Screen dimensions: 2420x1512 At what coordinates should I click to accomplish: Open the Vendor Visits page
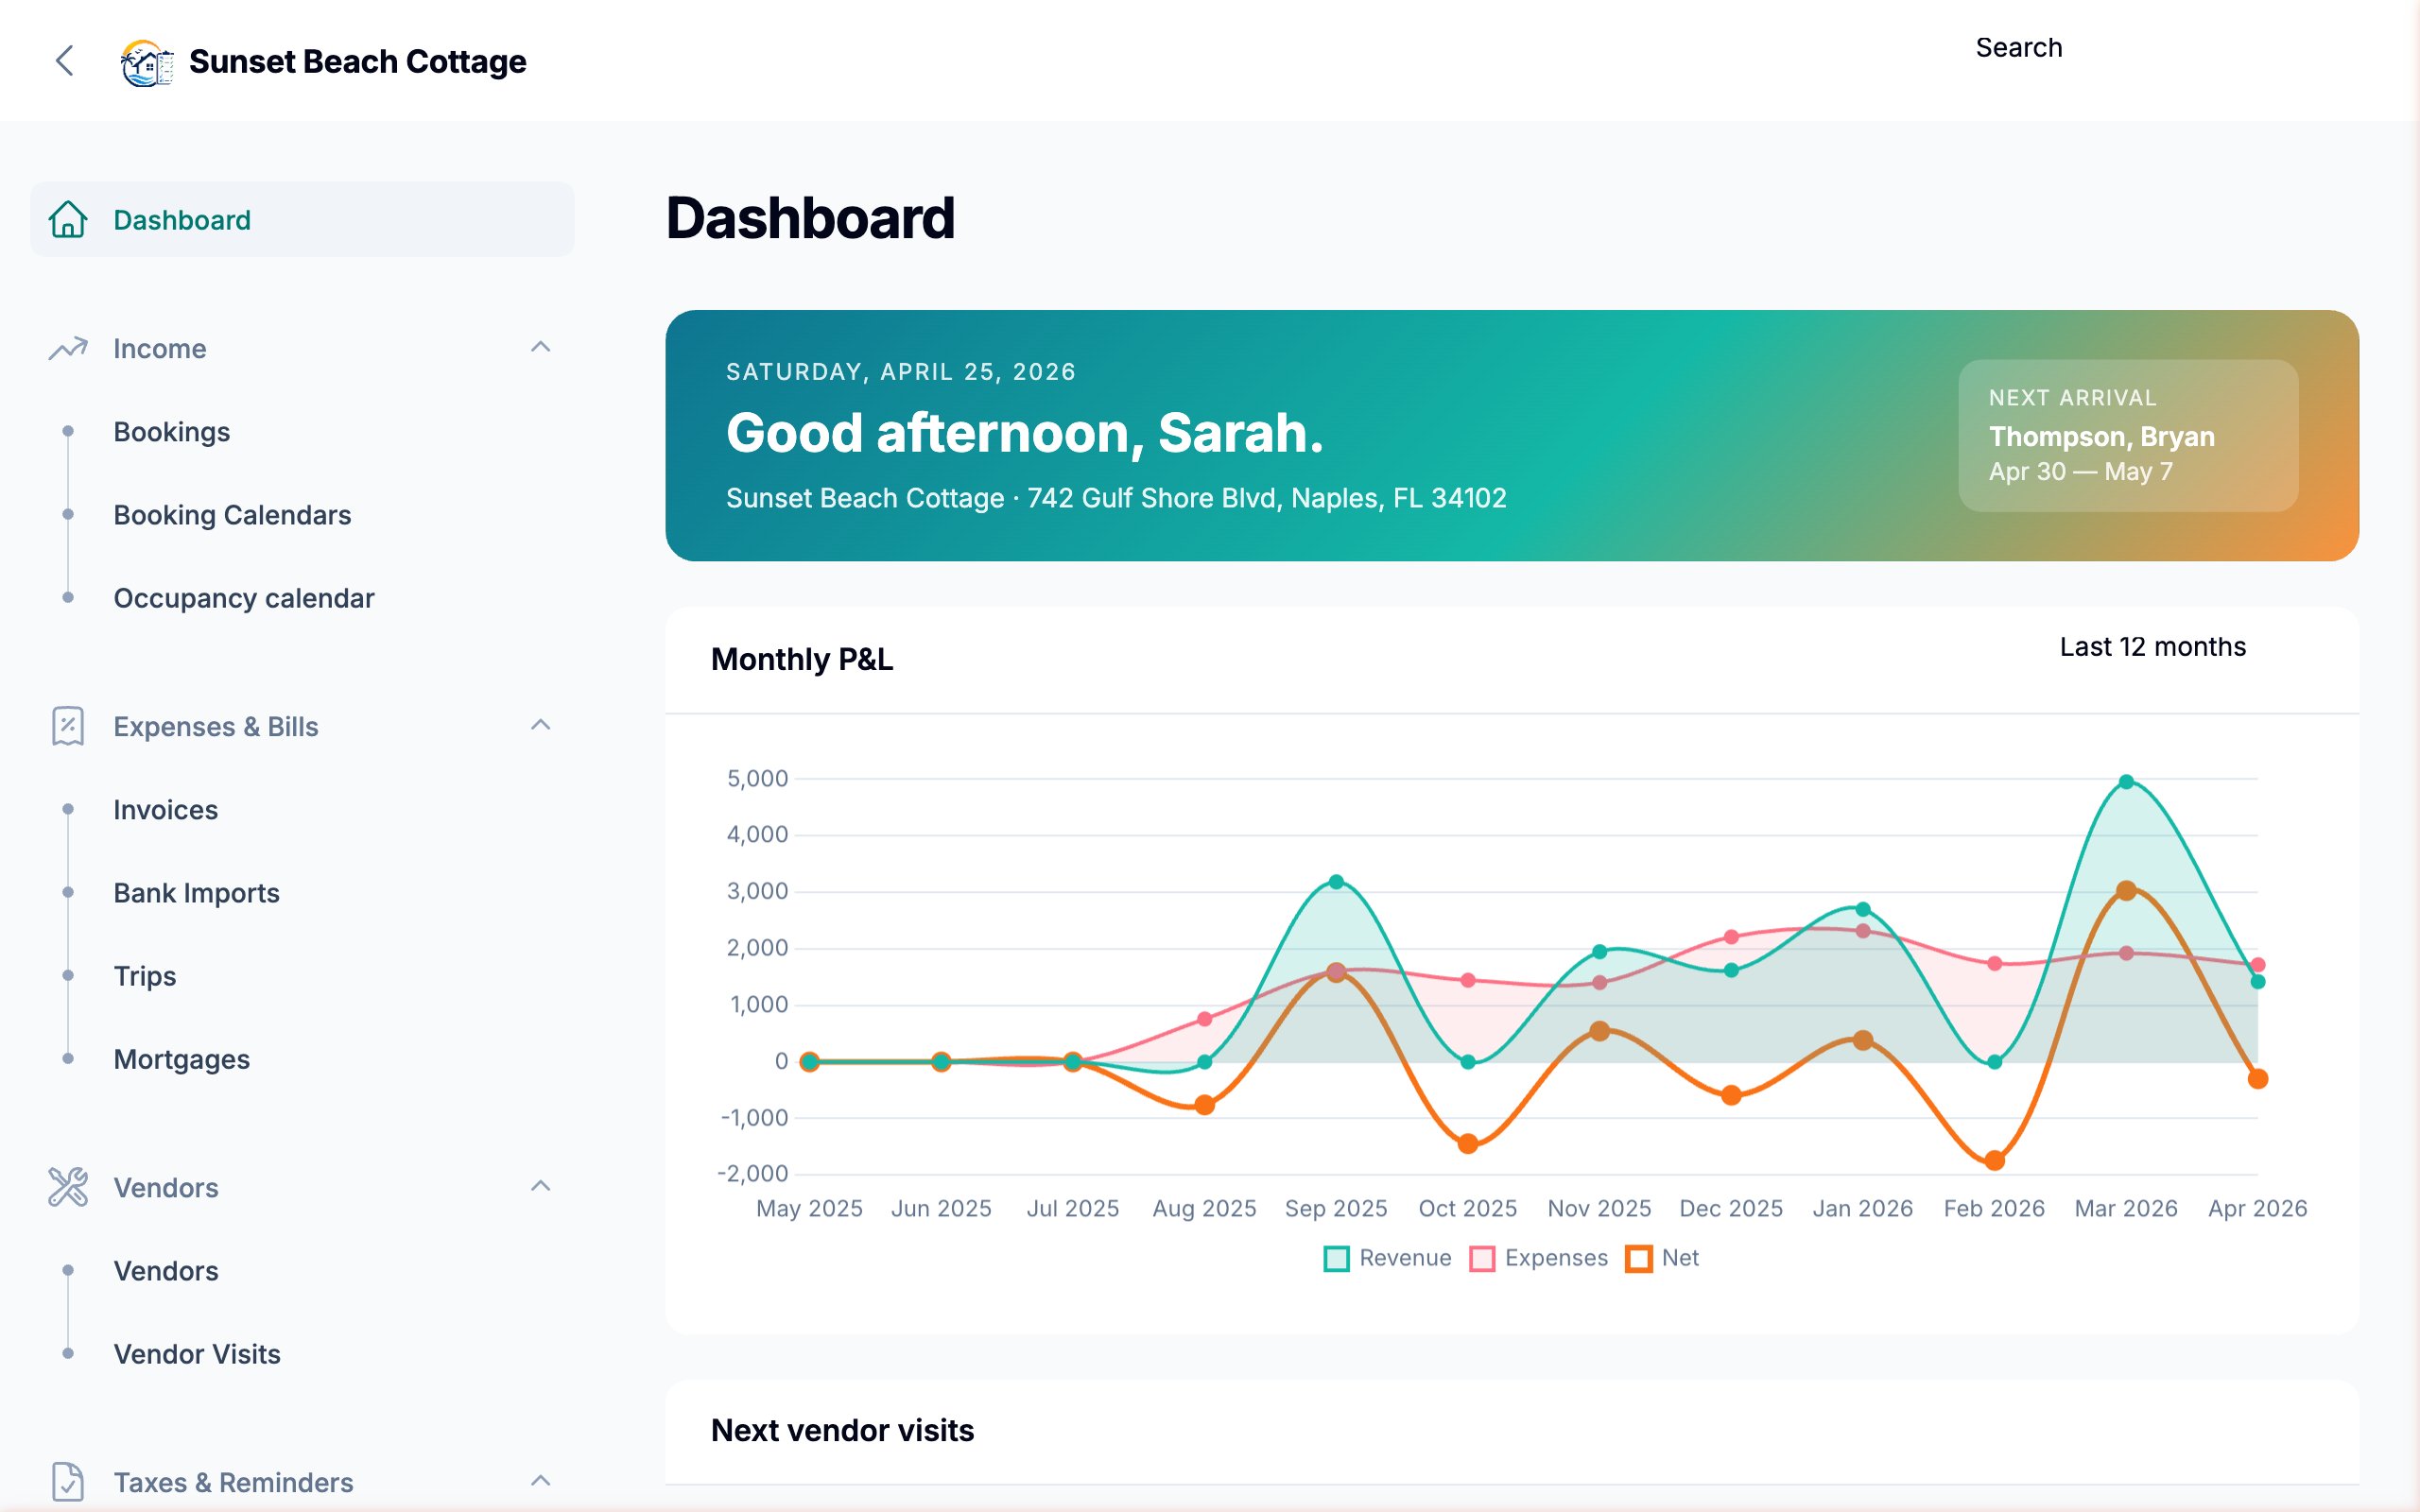pos(196,1354)
